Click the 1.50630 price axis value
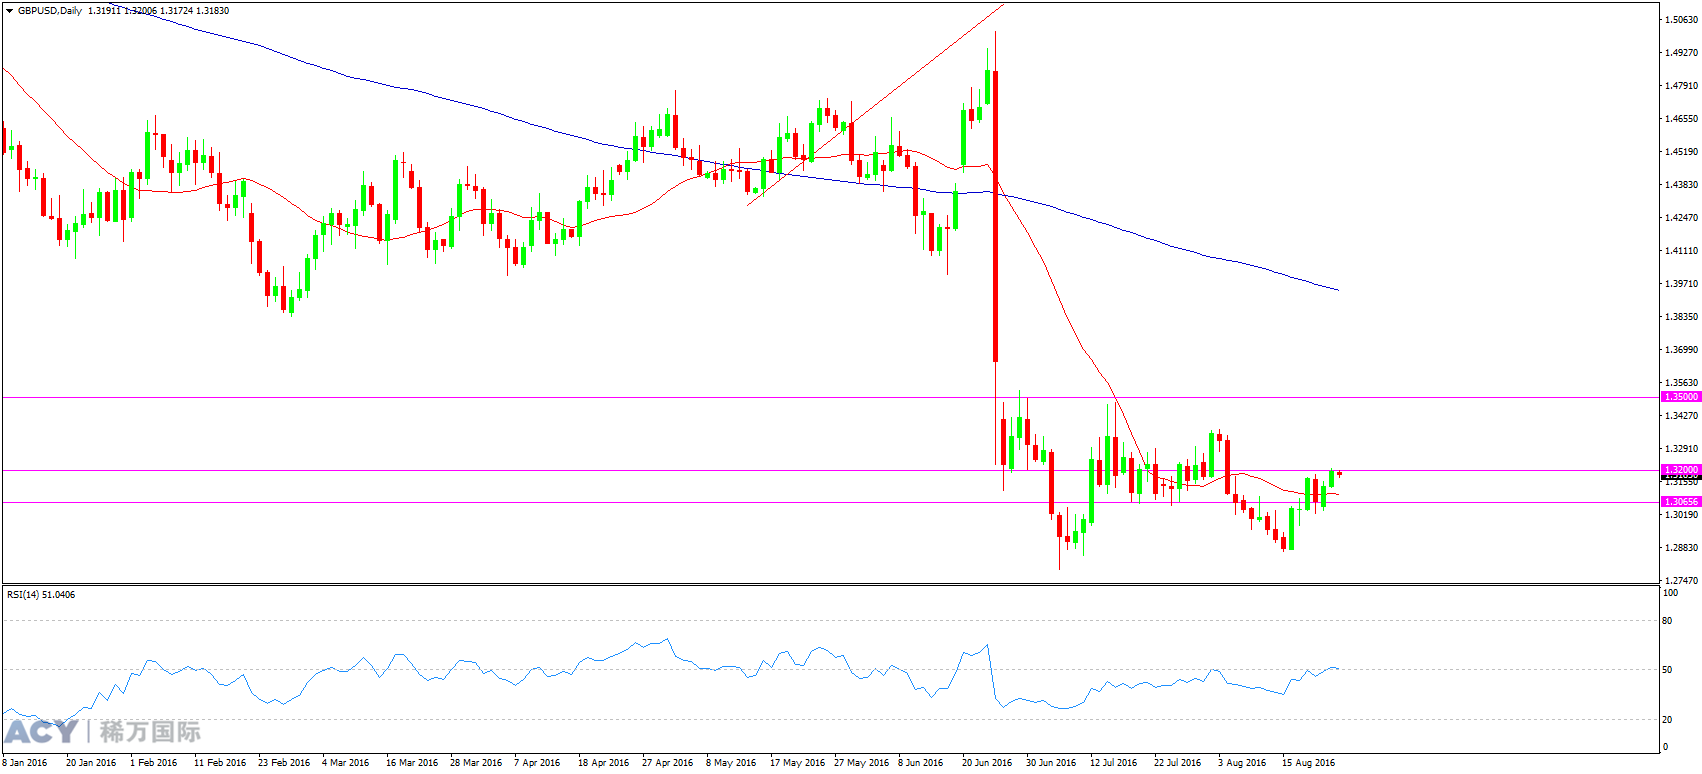The image size is (1702, 774). click(1681, 19)
